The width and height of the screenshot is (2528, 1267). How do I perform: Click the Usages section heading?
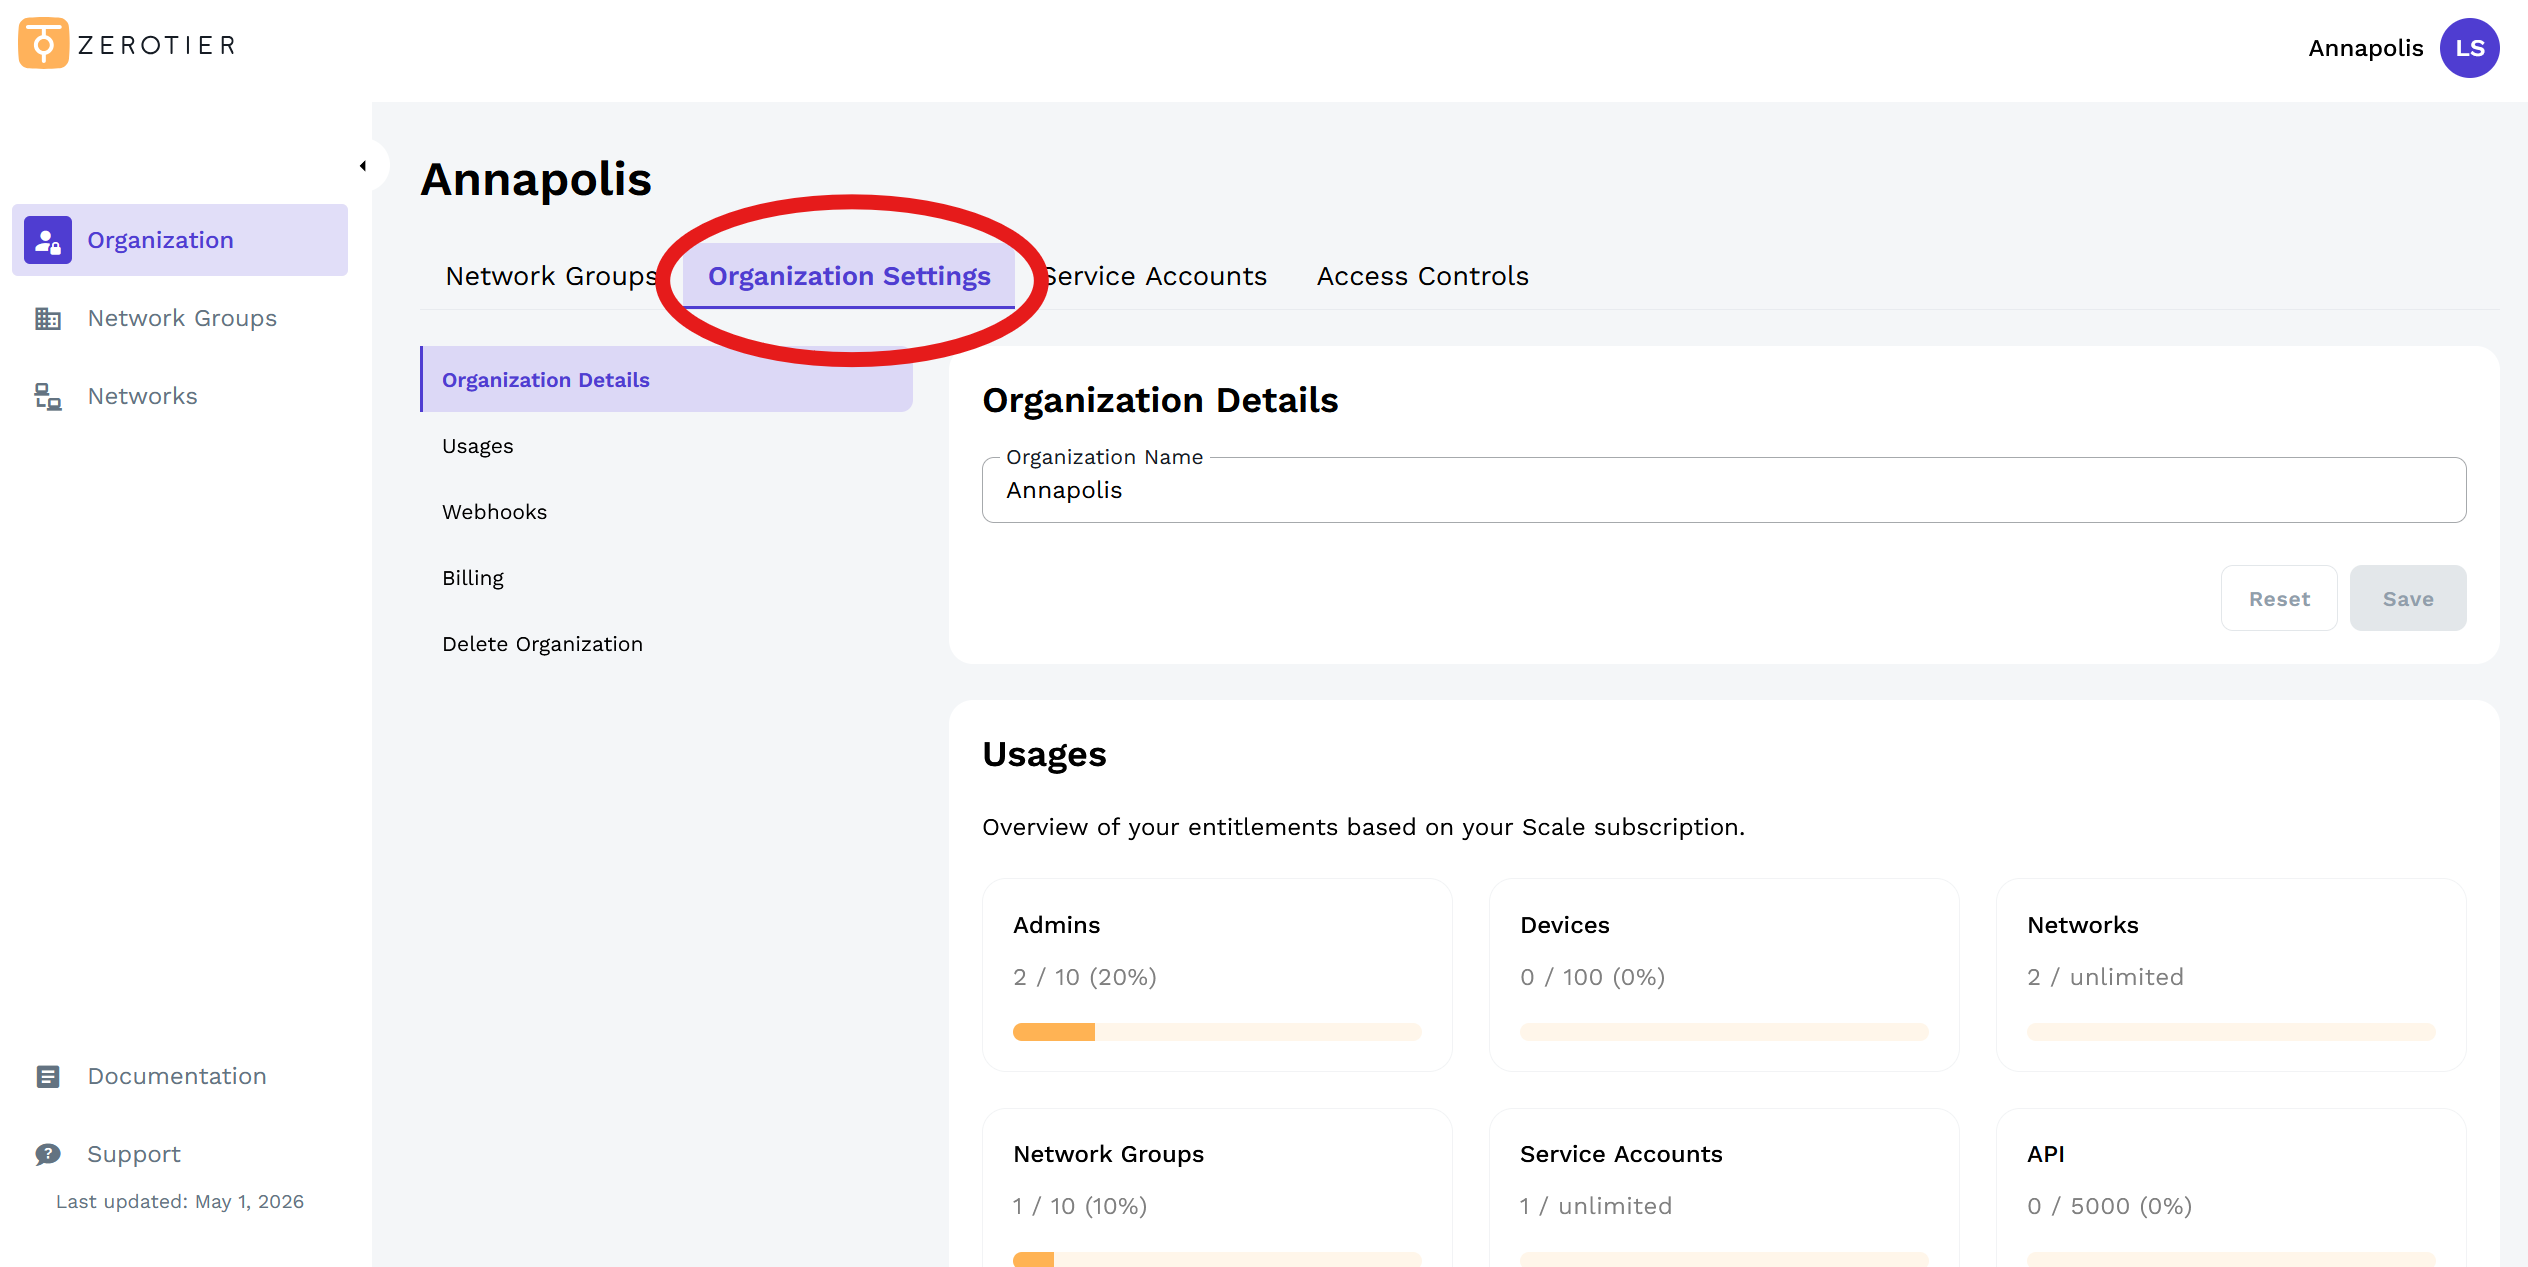[1044, 754]
